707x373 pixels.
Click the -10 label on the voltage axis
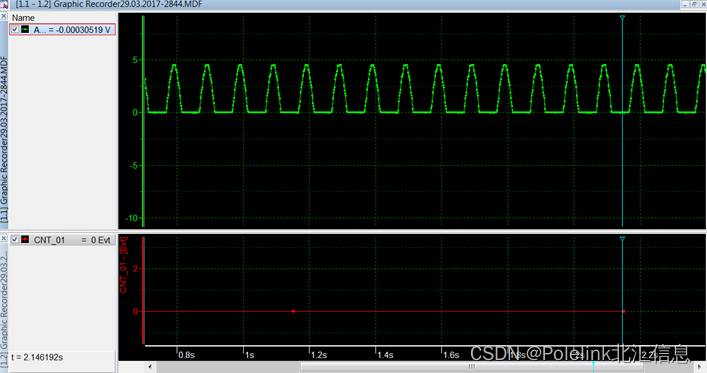pyautogui.click(x=131, y=218)
